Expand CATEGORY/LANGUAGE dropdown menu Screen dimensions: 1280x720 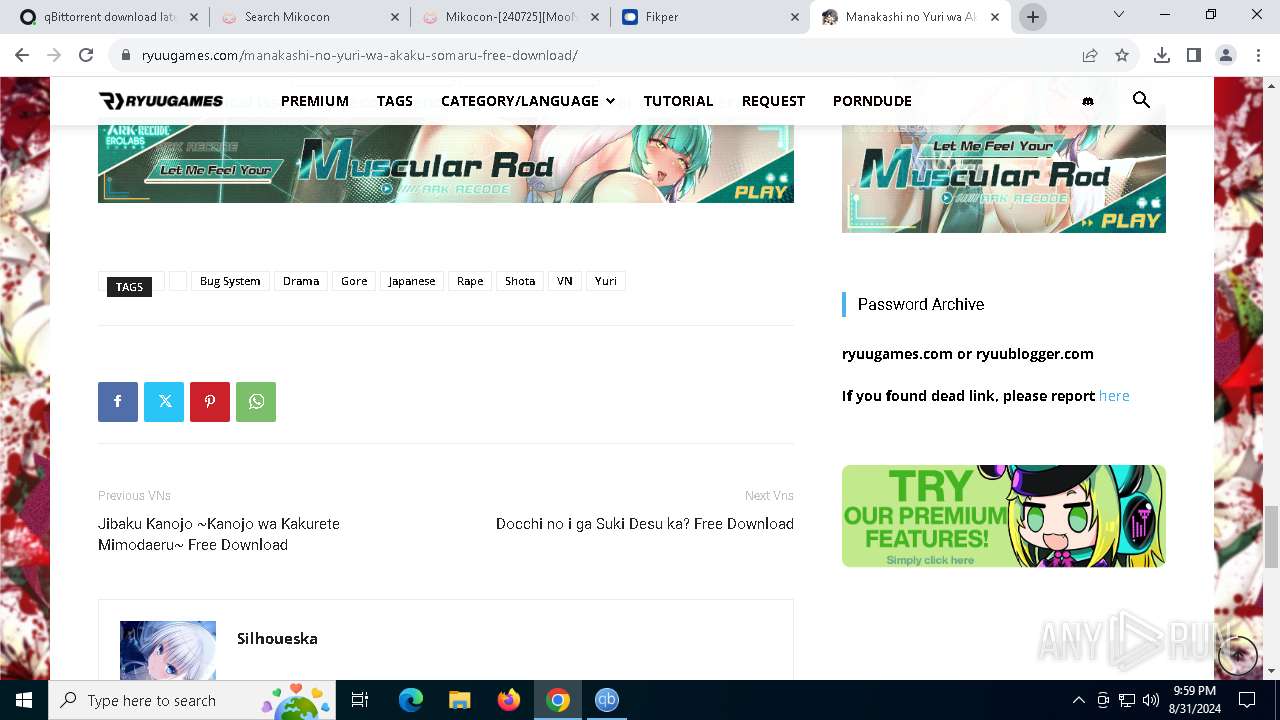pyautogui.click(x=528, y=101)
